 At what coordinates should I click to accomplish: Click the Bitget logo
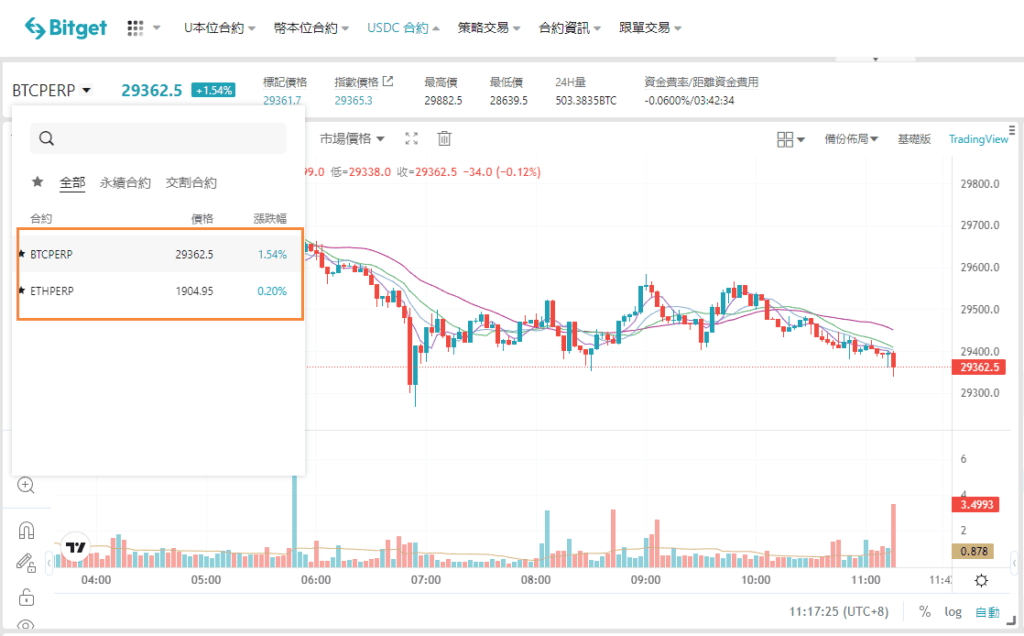(65, 27)
